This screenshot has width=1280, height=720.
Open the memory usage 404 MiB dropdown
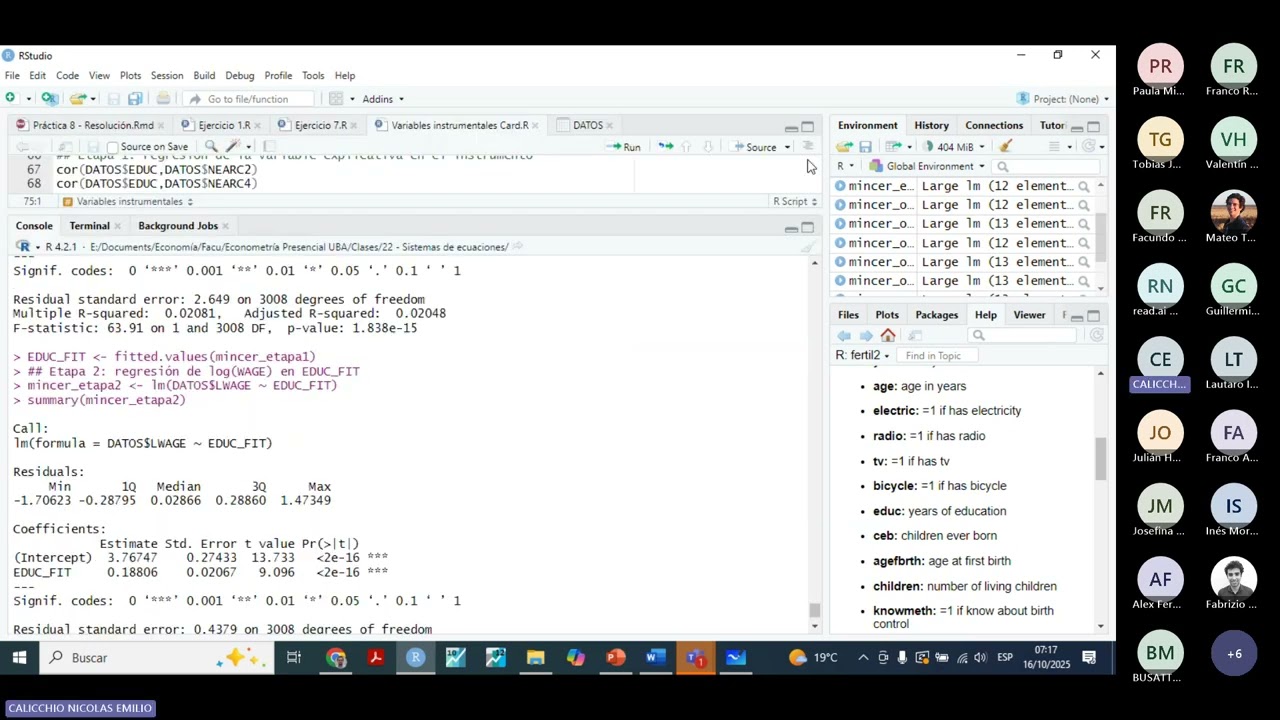click(954, 147)
